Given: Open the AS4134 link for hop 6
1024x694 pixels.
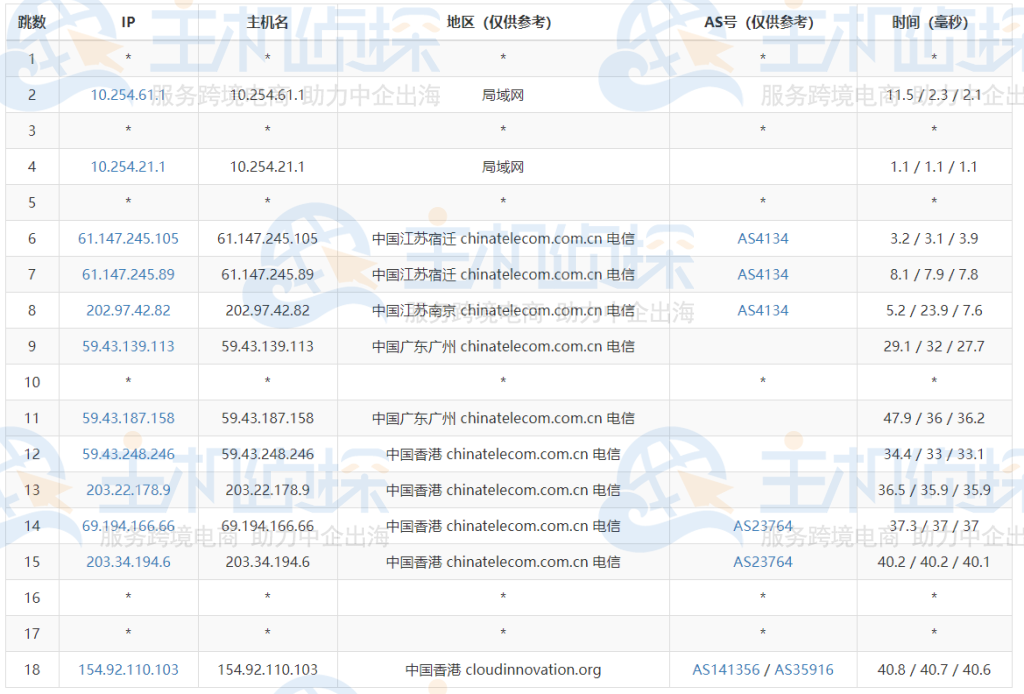Looking at the screenshot, I should [x=763, y=238].
